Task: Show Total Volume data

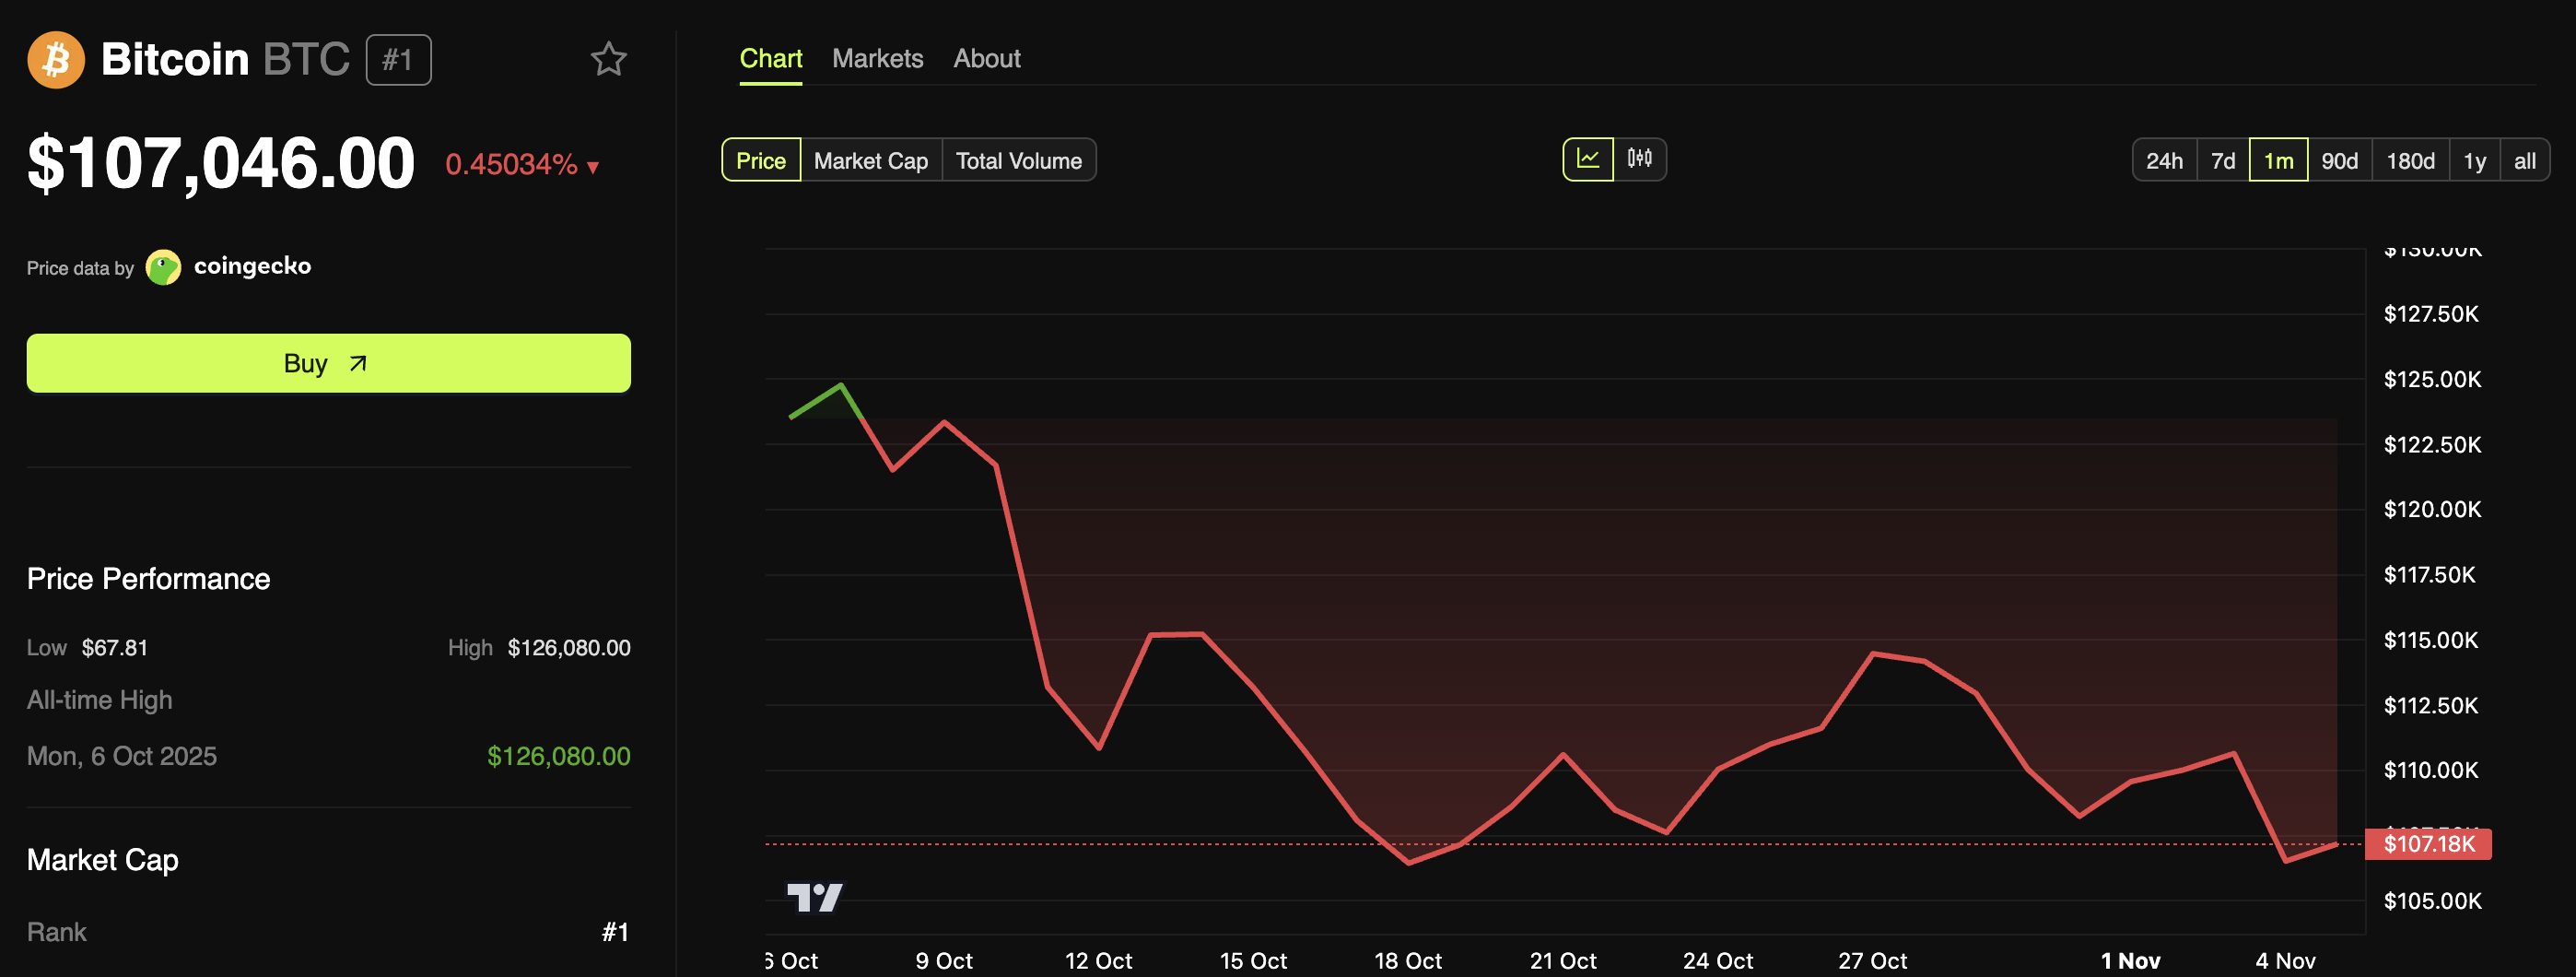Action: click(x=1019, y=159)
